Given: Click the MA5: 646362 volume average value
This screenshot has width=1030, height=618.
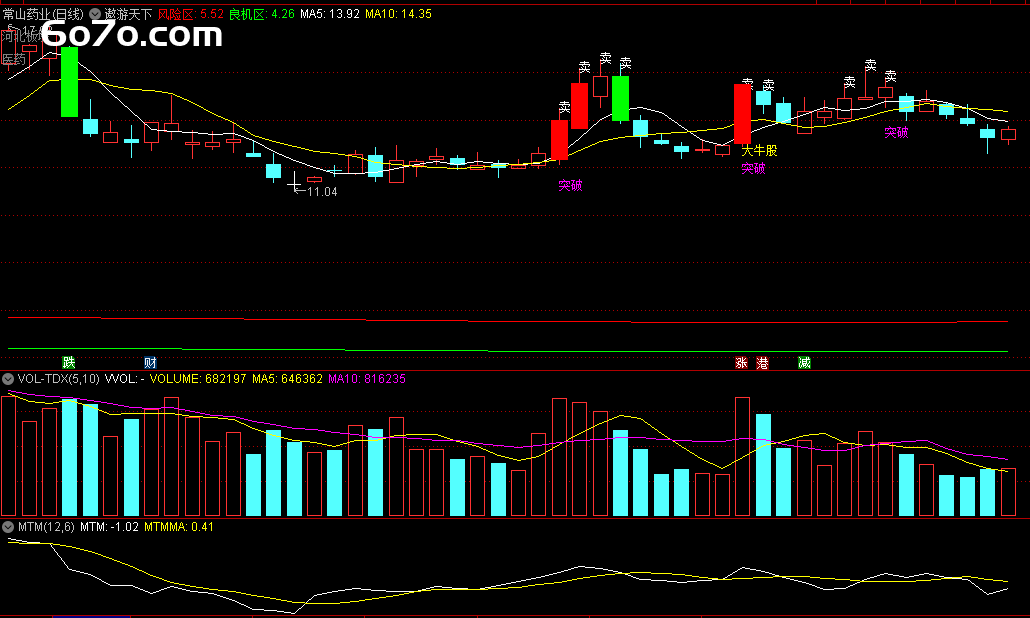Looking at the screenshot, I should pyautogui.click(x=287, y=379).
